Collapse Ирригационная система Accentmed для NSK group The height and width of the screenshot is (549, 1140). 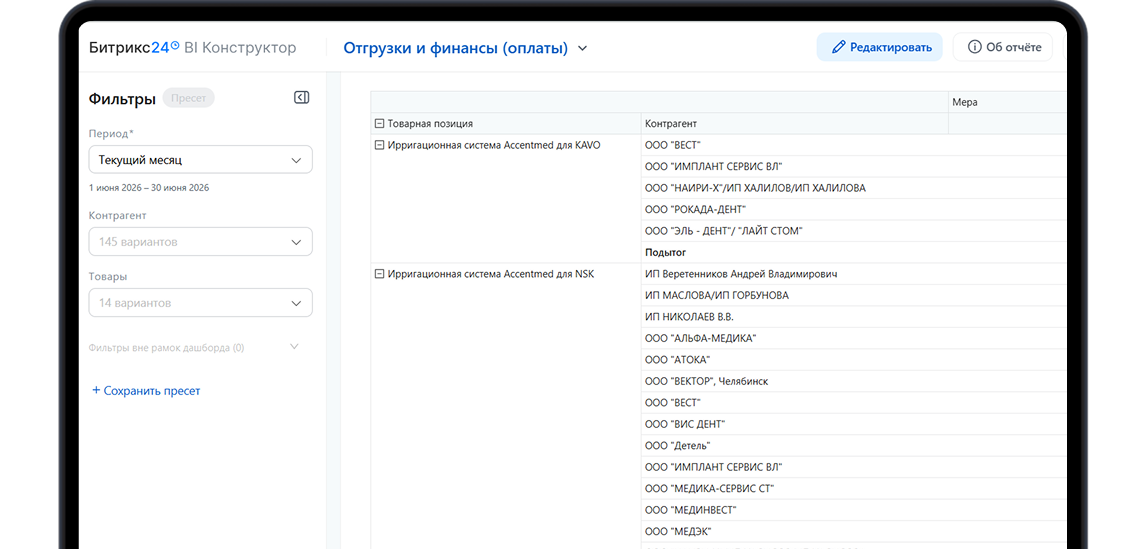pos(379,274)
